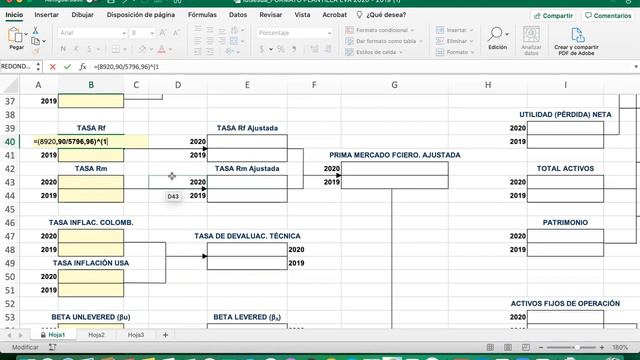
Task: Click the Dar formato como tabla icon
Action: click(349, 41)
